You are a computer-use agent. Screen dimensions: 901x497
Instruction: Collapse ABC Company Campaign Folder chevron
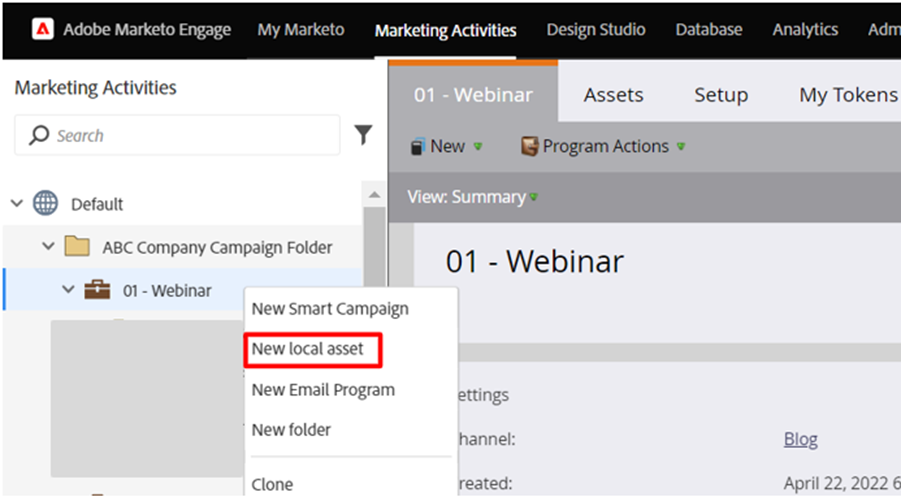click(x=48, y=246)
